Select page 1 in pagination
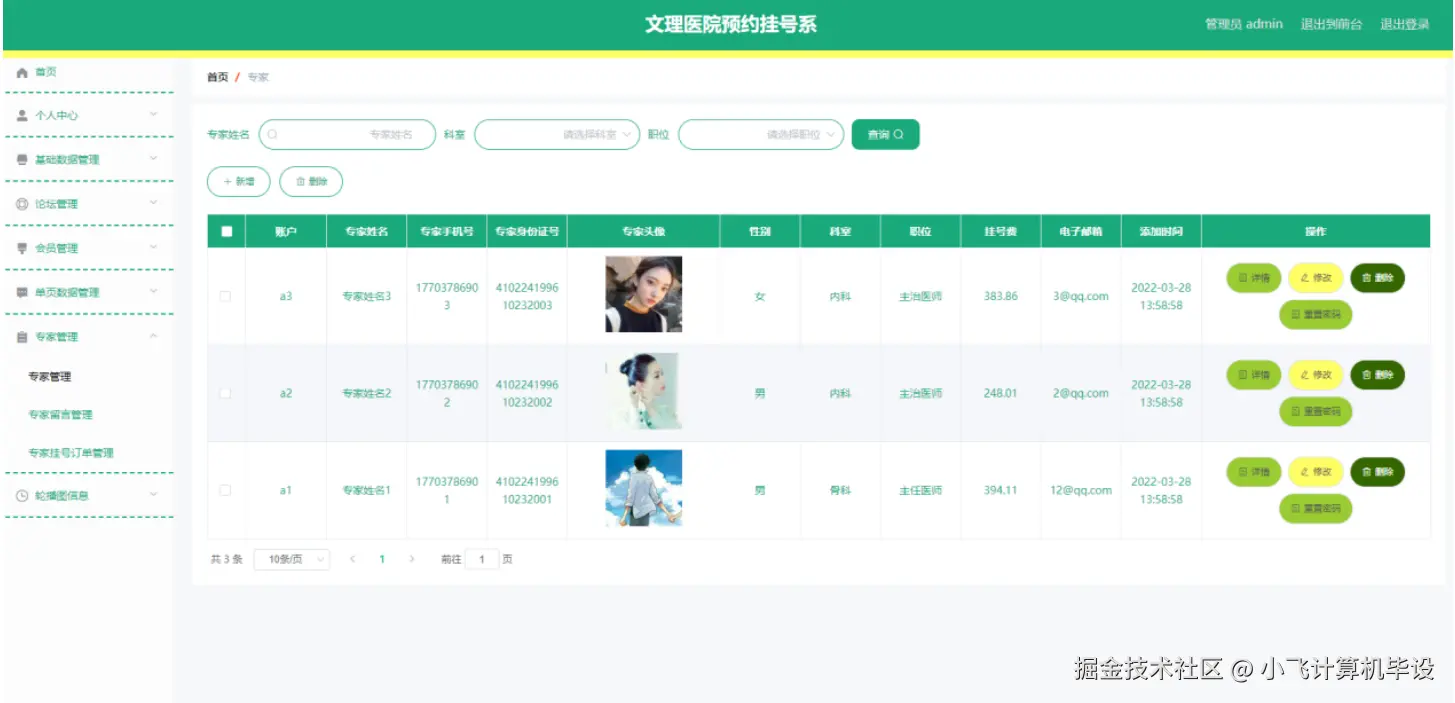Screen dimensions: 1455x703 tap(382, 560)
